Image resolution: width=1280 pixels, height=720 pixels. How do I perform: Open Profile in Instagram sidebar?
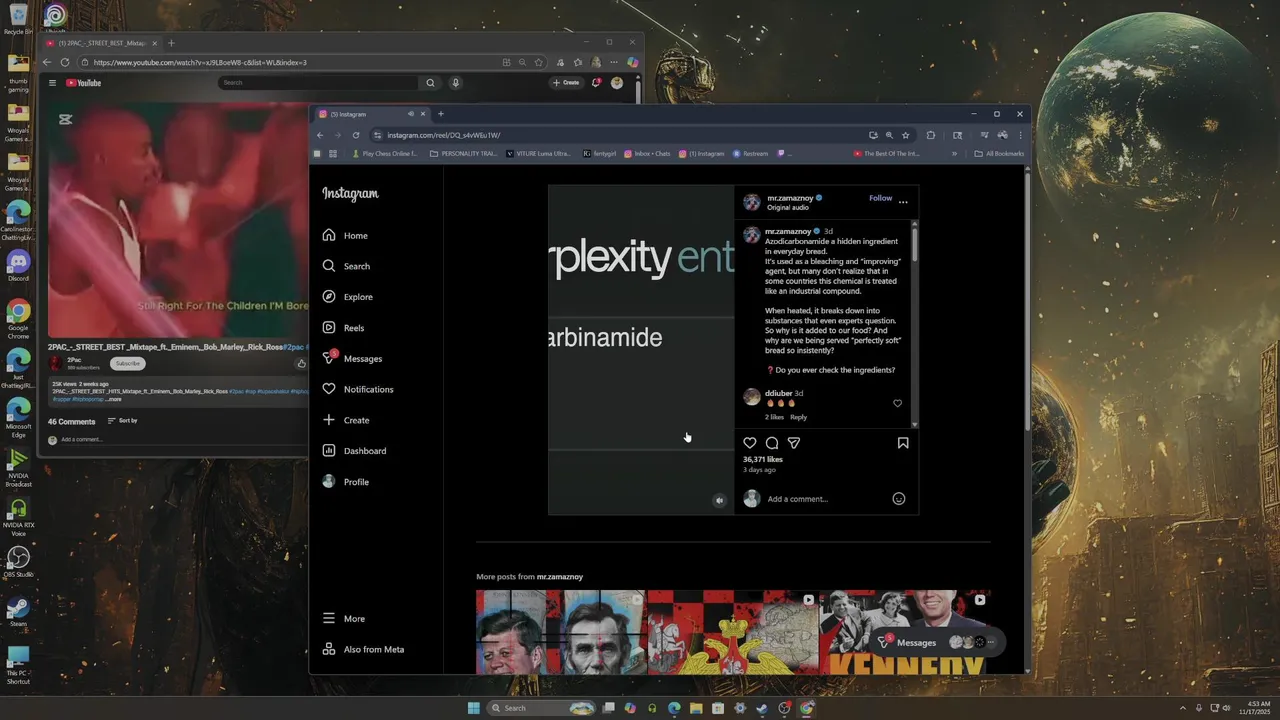click(x=345, y=482)
